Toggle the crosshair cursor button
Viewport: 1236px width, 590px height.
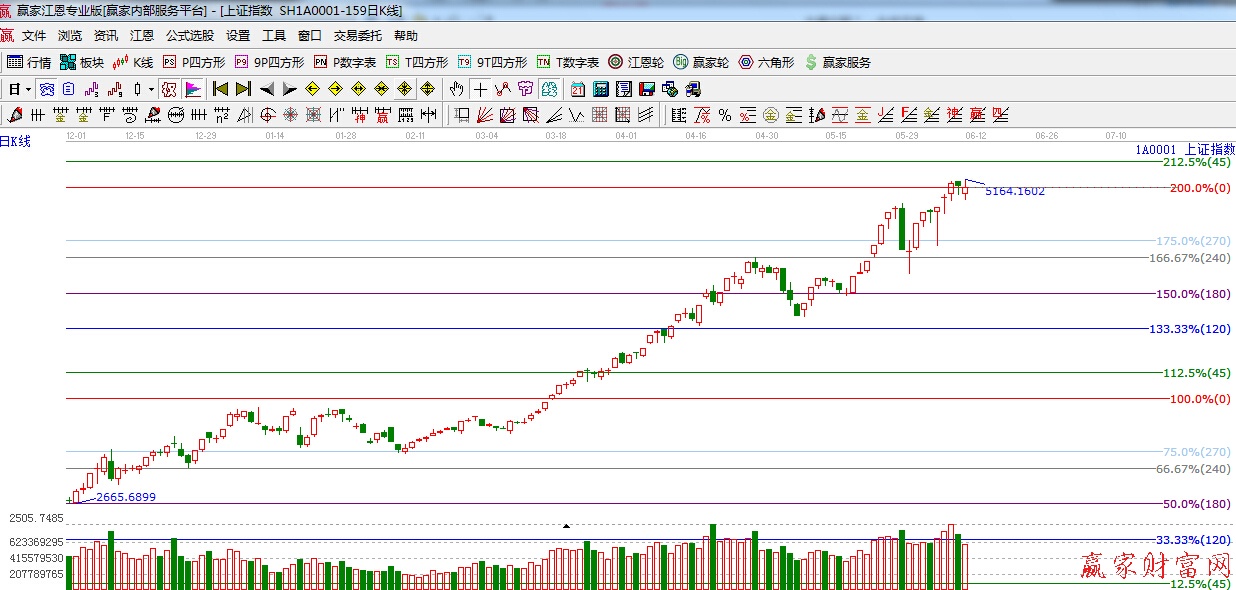[481, 89]
